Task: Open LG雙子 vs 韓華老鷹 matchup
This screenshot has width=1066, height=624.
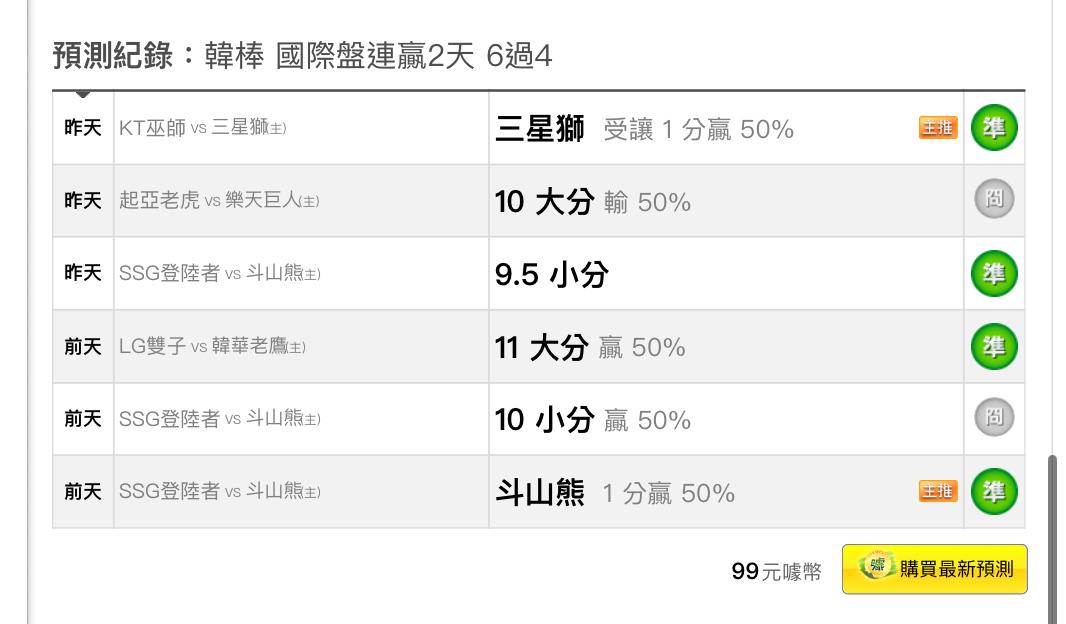Action: click(212, 346)
